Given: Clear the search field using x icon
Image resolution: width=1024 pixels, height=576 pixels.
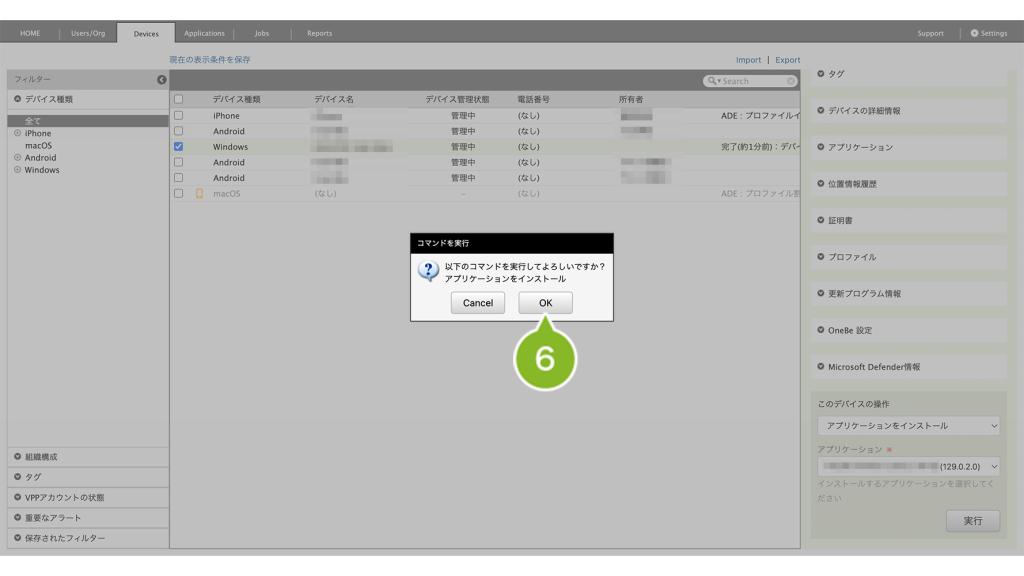Looking at the screenshot, I should pos(791,81).
